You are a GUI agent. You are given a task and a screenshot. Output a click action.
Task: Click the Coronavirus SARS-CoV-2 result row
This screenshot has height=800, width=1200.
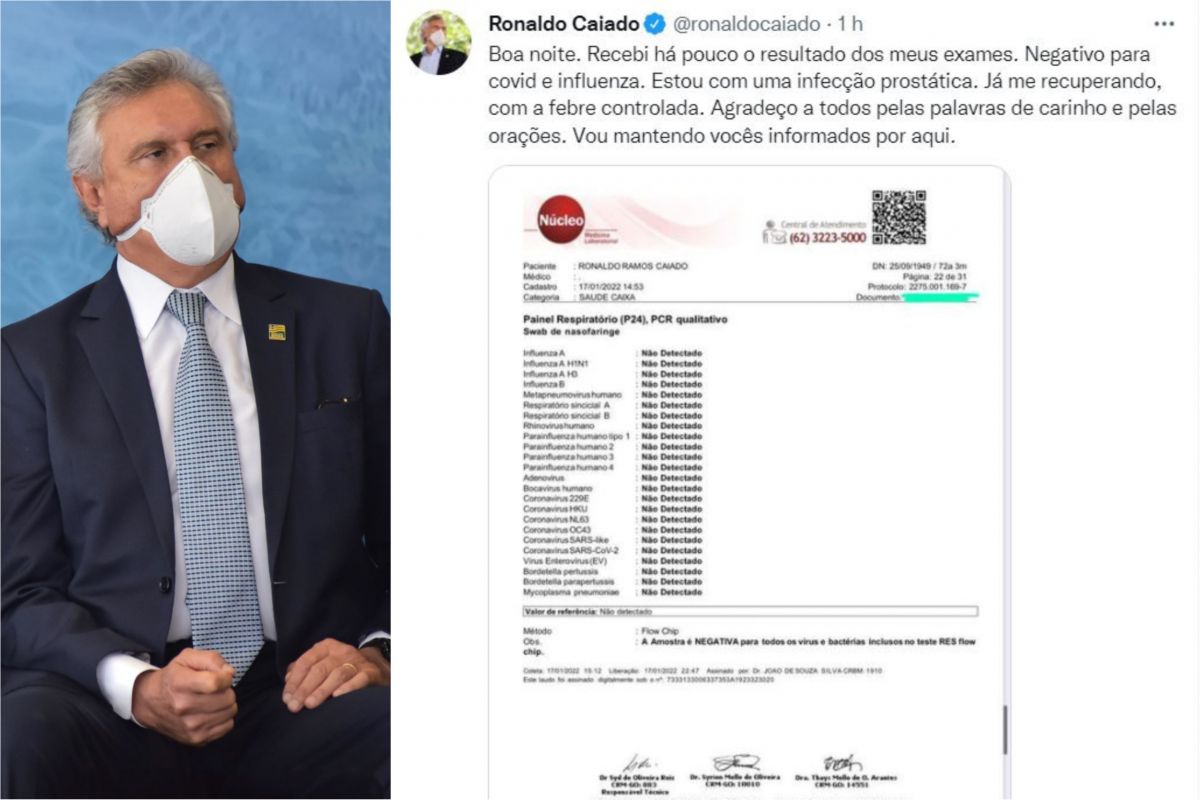pyautogui.click(x=613, y=550)
